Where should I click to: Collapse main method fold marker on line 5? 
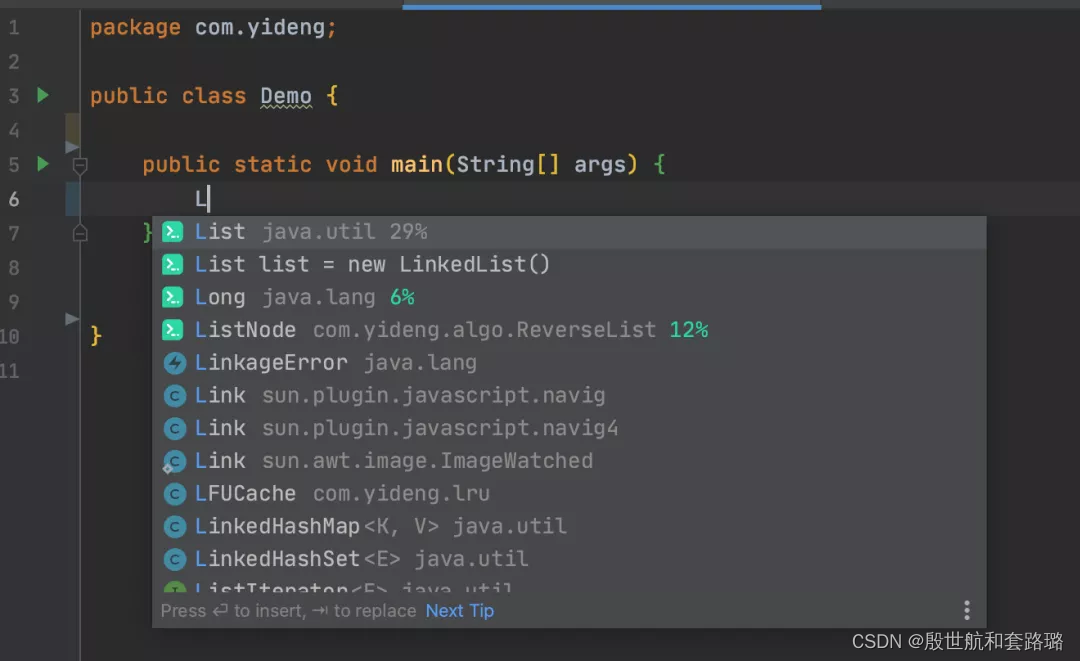[x=80, y=165]
